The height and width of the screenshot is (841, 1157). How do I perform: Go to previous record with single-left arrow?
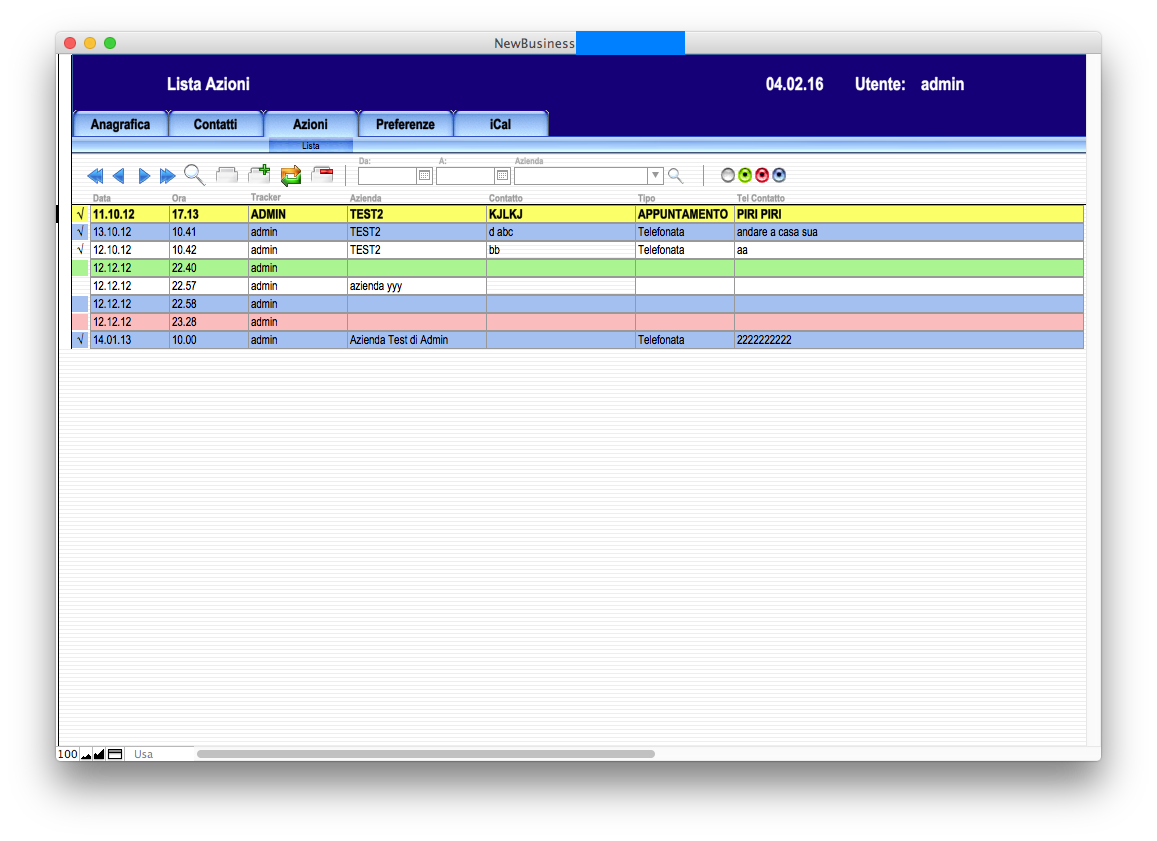119,176
